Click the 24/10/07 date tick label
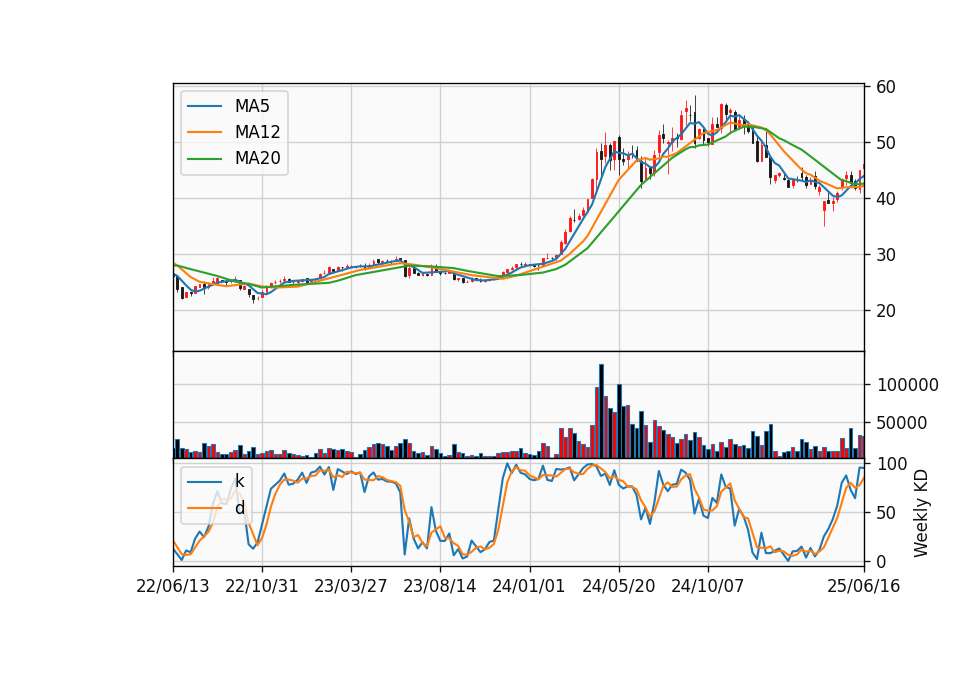Screen dimensions: 960x690 click(x=708, y=586)
